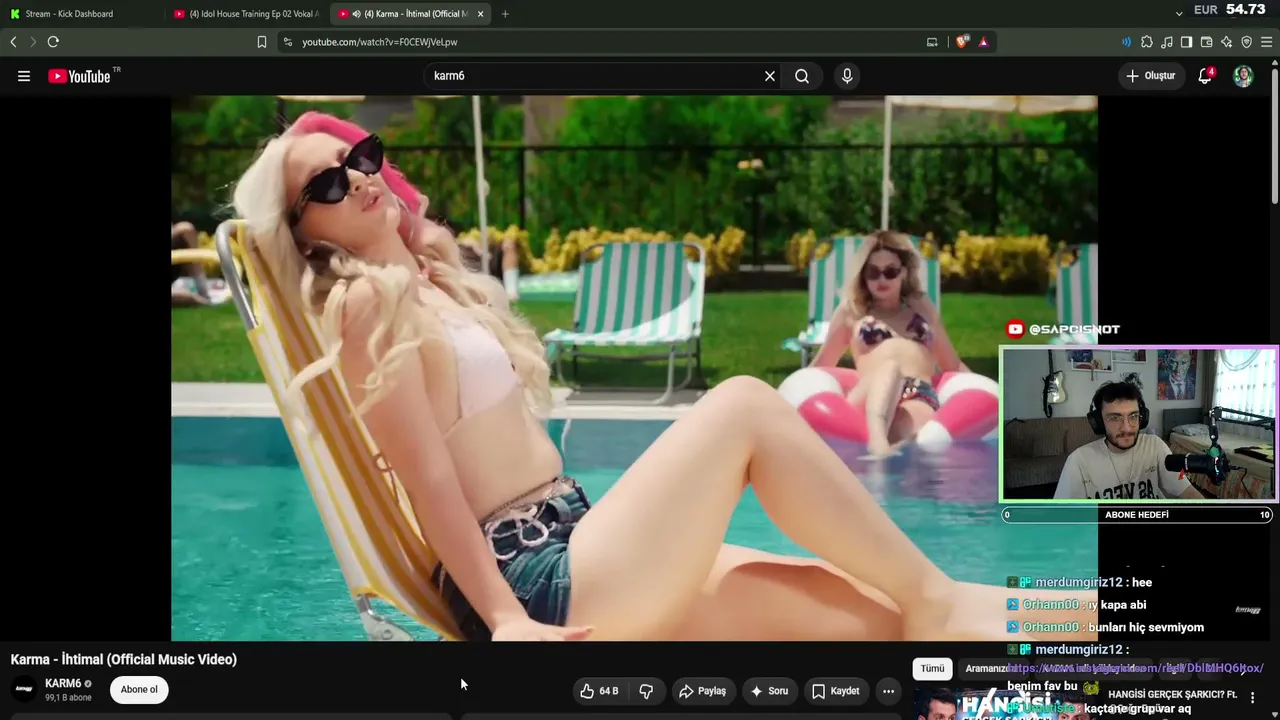The image size is (1280, 720).
Task: Select the Karma - İhtimal browser tab
Action: click(x=410, y=14)
